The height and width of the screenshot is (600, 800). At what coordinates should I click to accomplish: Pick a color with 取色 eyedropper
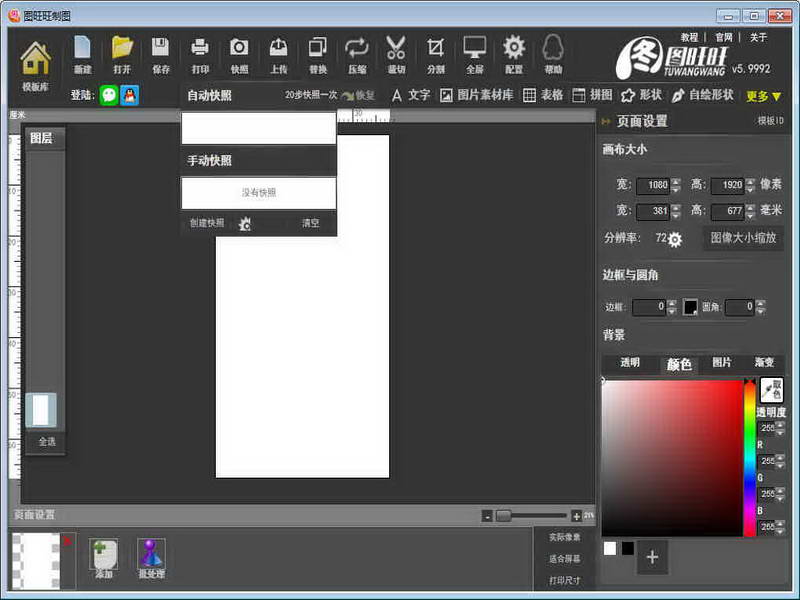click(771, 390)
